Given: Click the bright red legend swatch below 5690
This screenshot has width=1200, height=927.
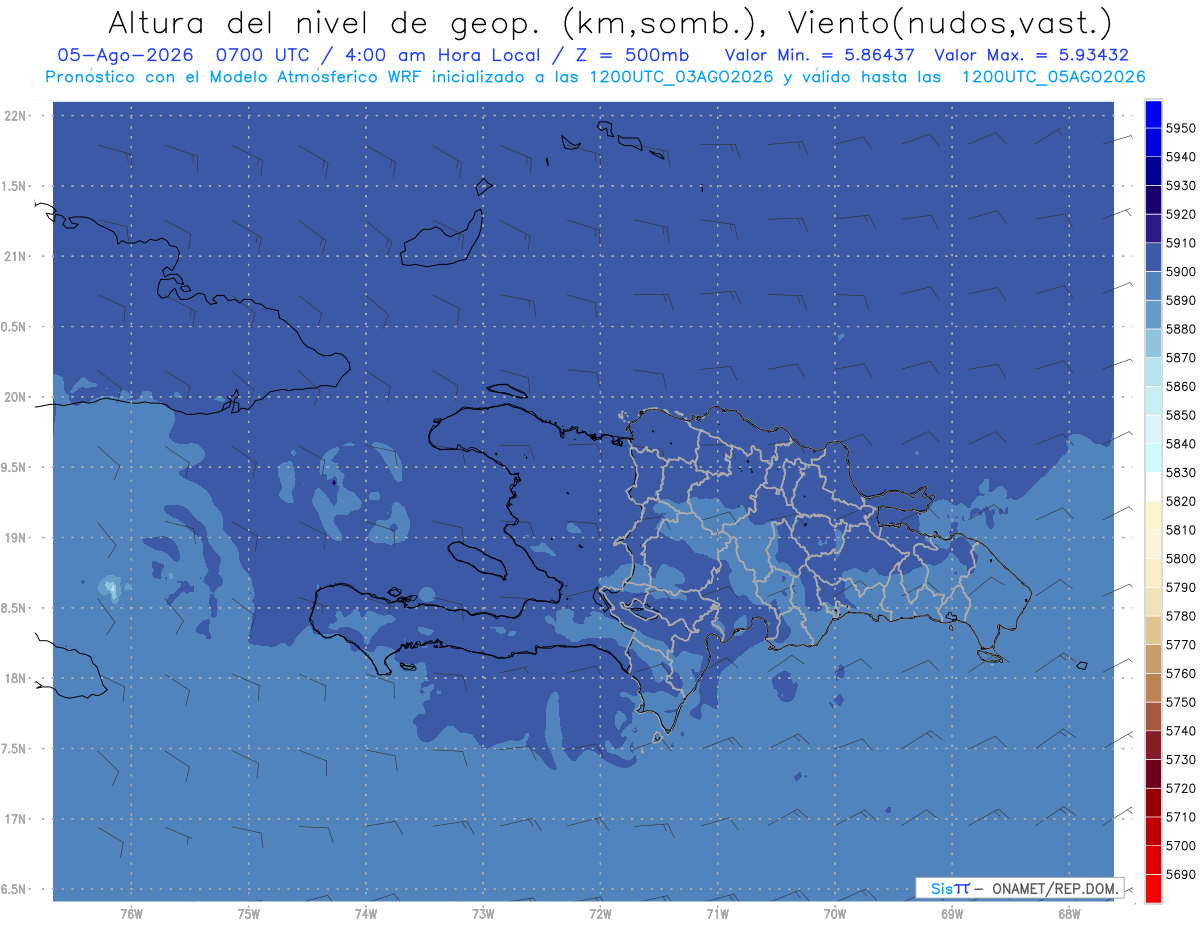Looking at the screenshot, I should (x=1152, y=888).
